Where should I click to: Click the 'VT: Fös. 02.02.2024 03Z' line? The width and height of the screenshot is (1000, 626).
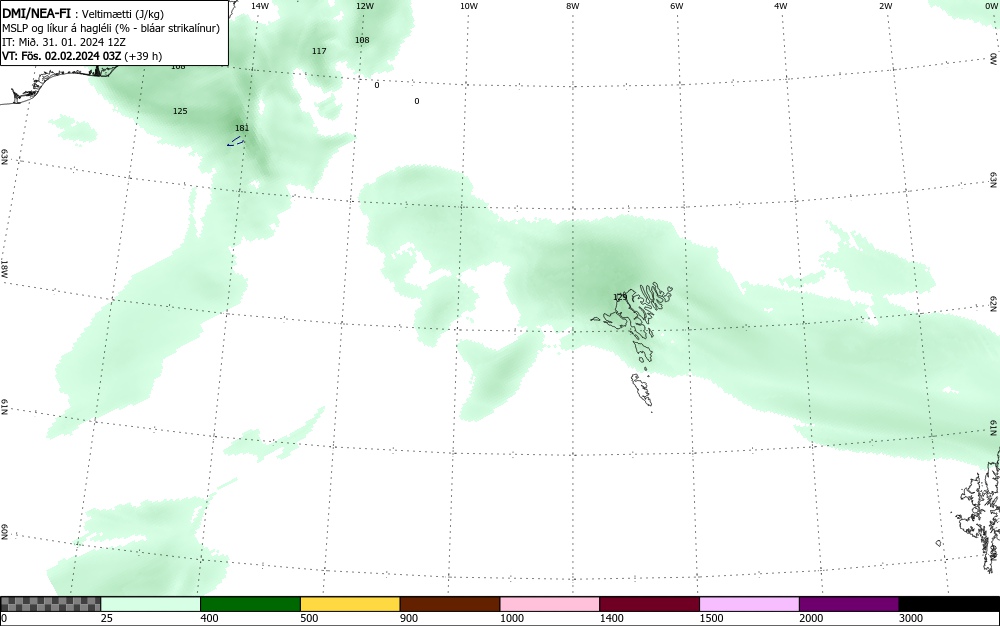click(x=82, y=56)
